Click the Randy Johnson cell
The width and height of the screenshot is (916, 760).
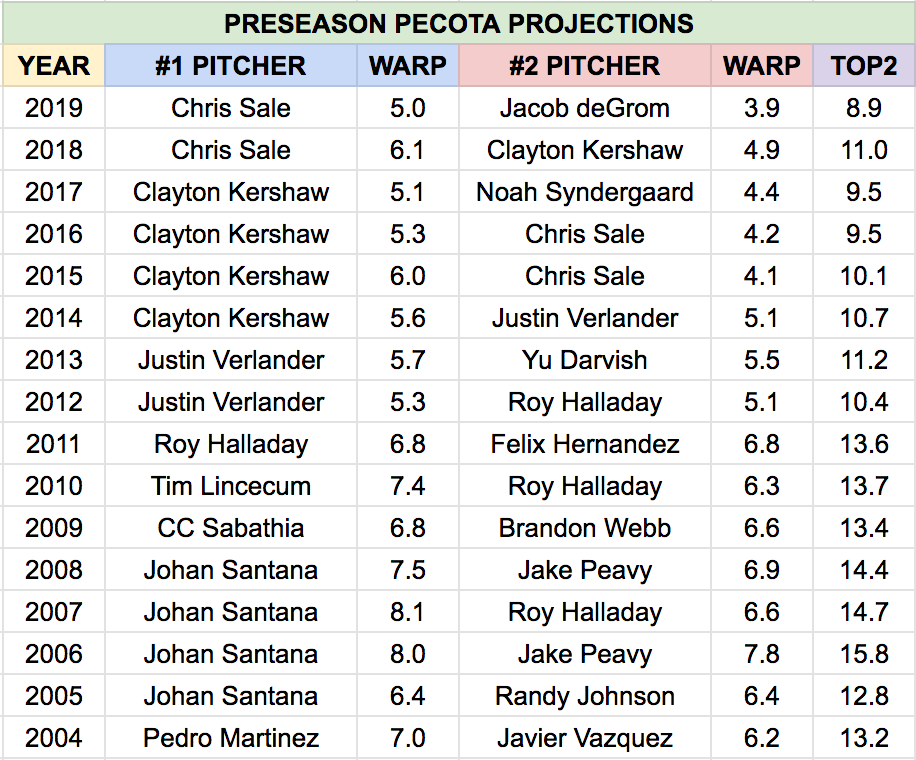pos(585,696)
